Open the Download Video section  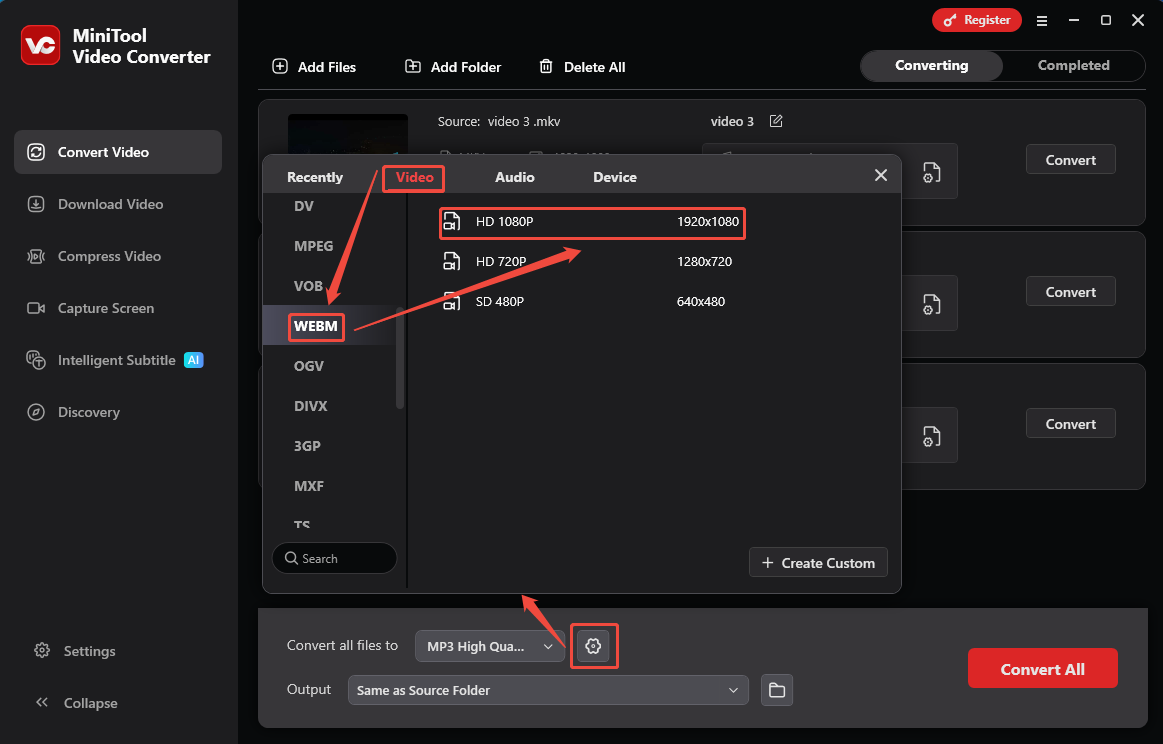(107, 204)
